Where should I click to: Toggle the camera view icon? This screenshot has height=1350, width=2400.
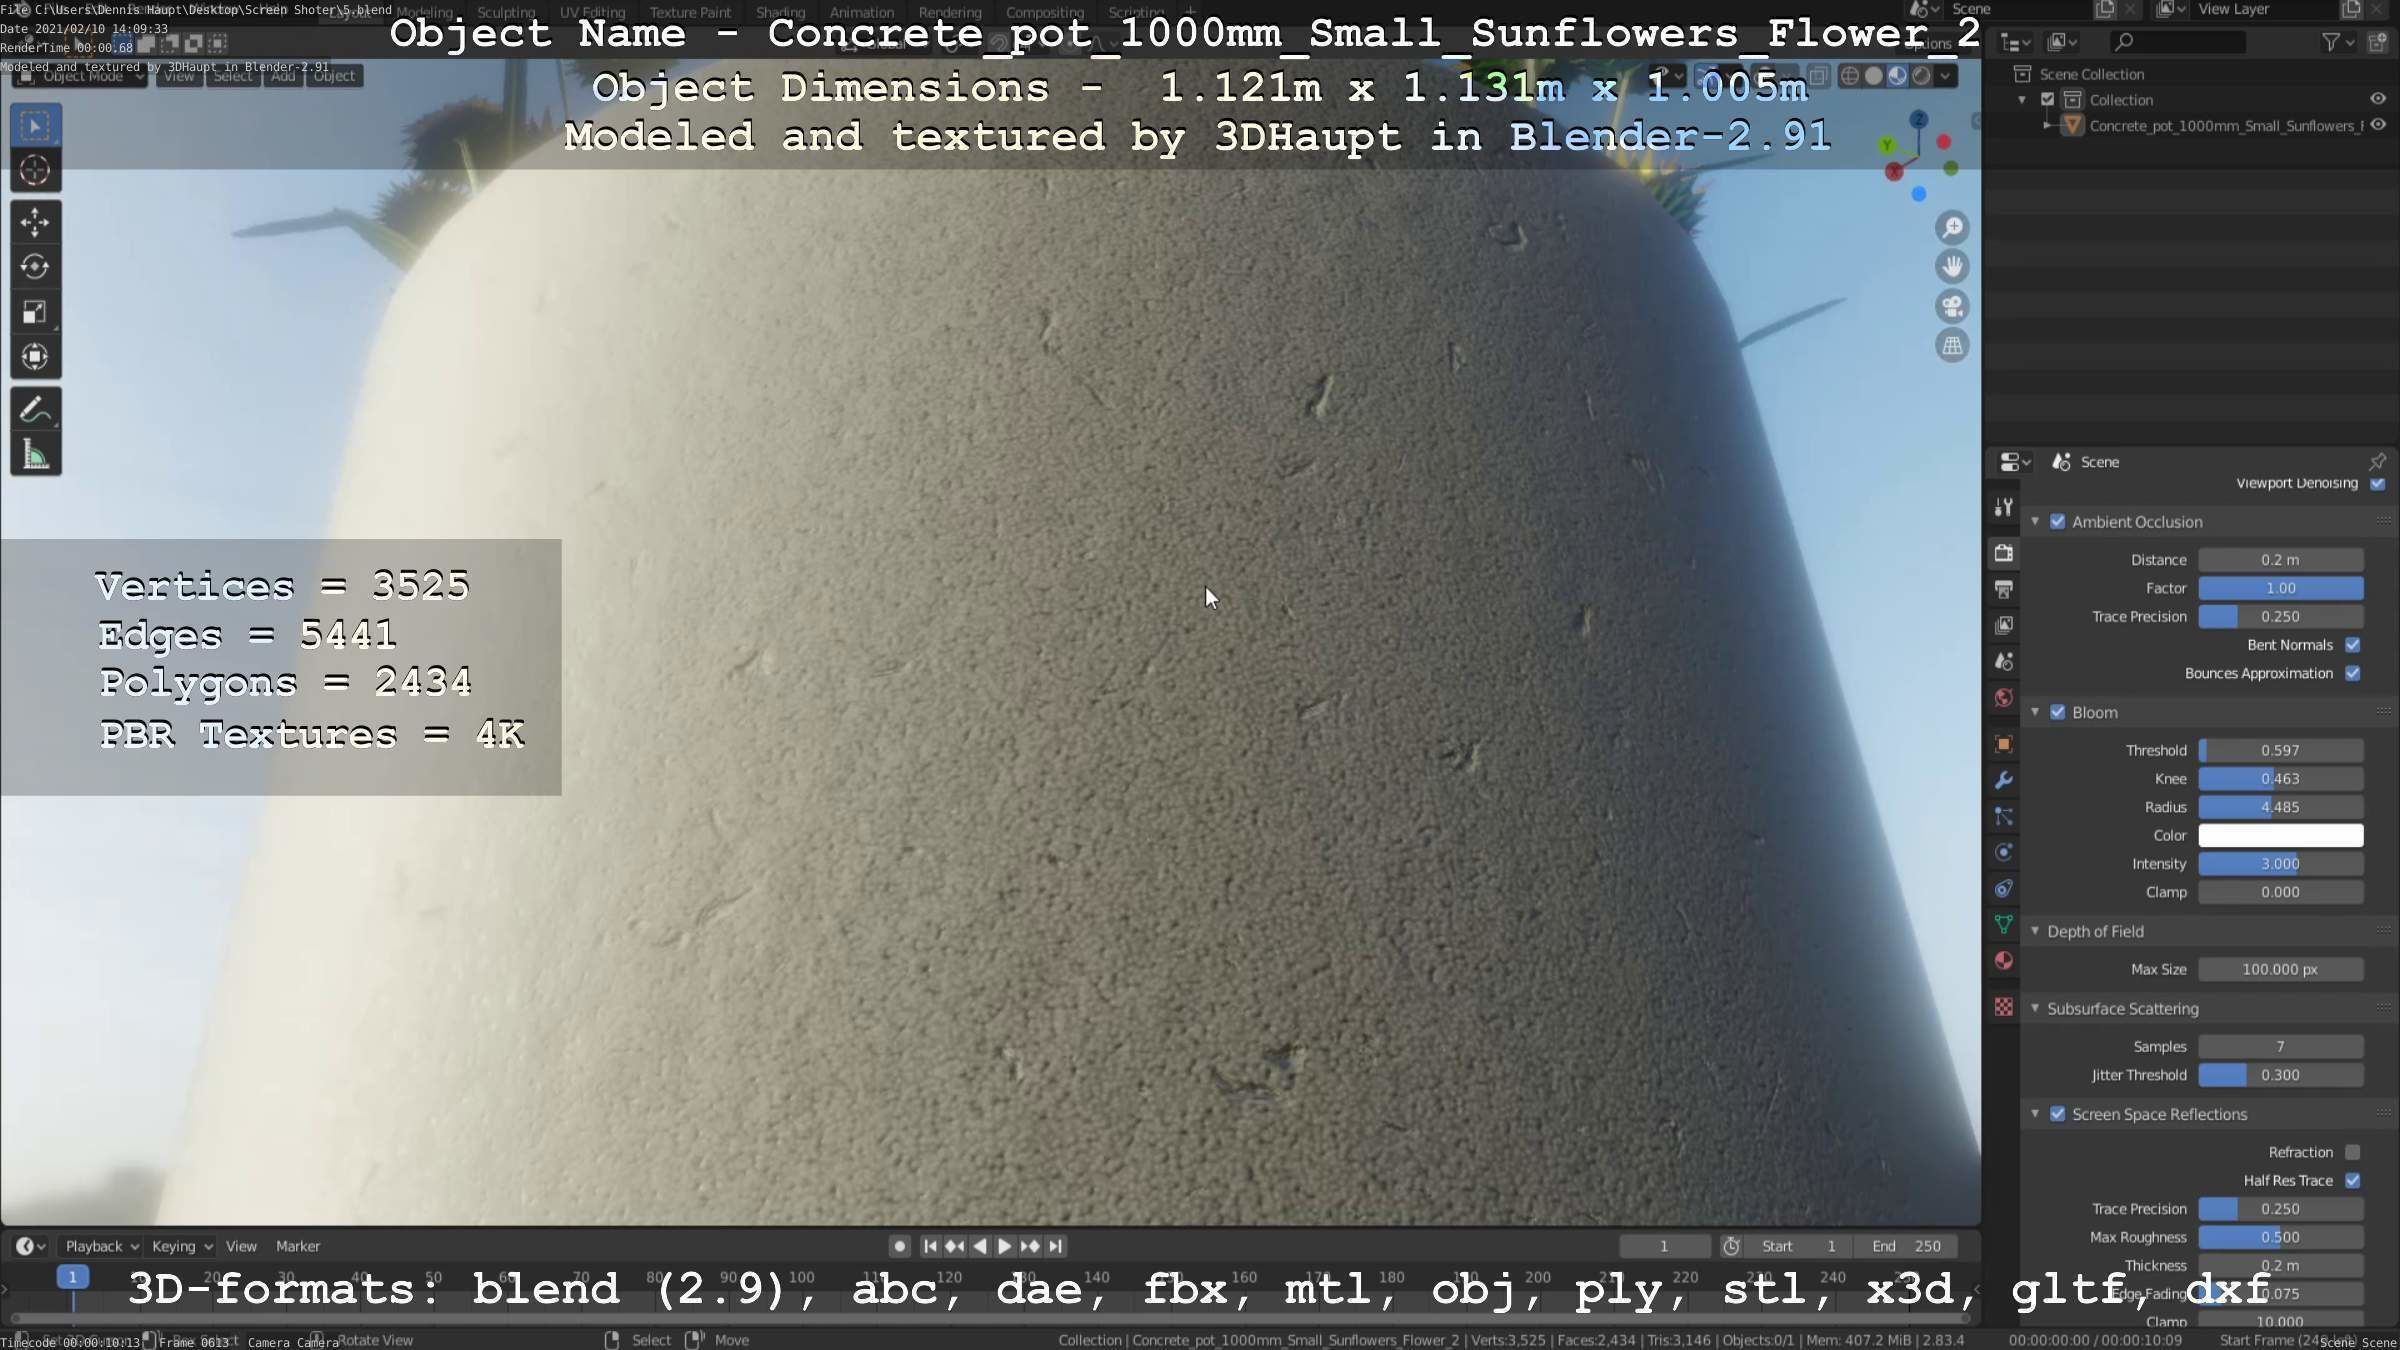1952,307
